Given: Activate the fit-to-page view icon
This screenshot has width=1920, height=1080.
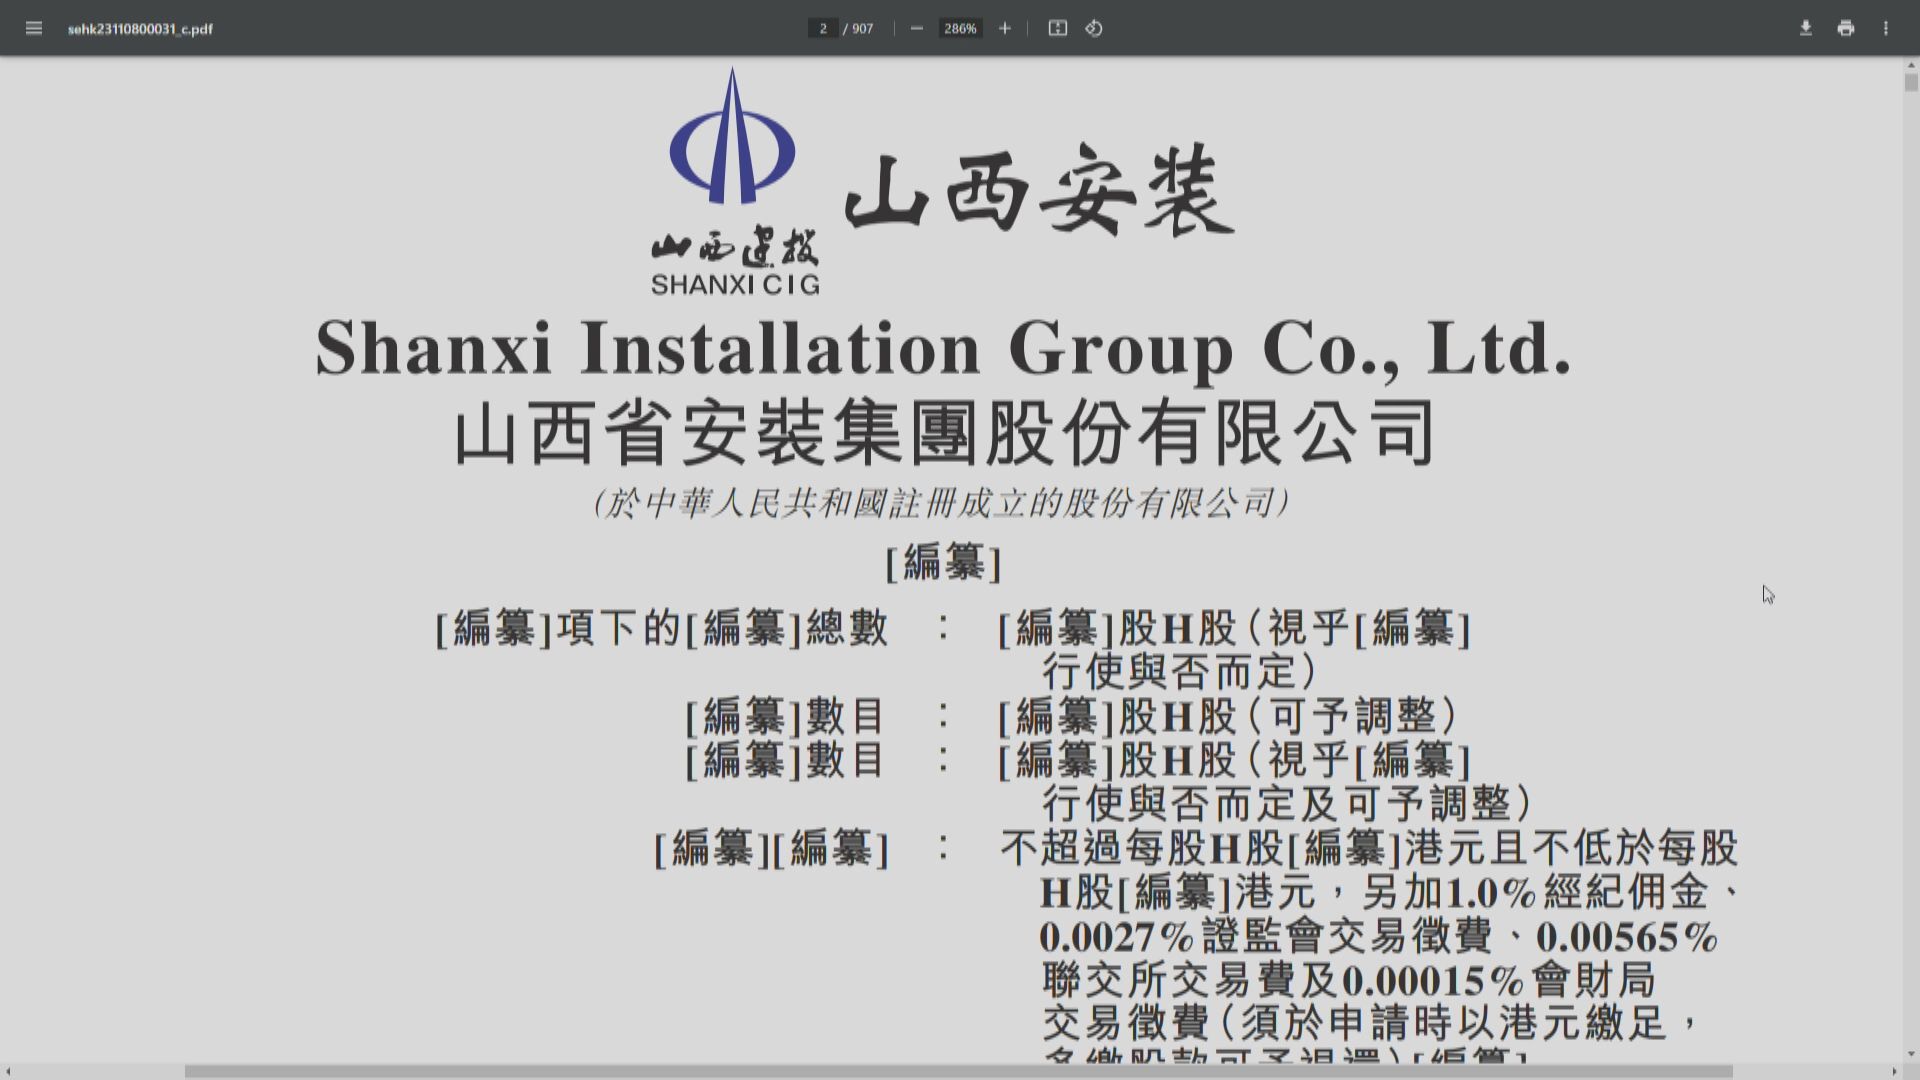Looking at the screenshot, I should point(1057,28).
